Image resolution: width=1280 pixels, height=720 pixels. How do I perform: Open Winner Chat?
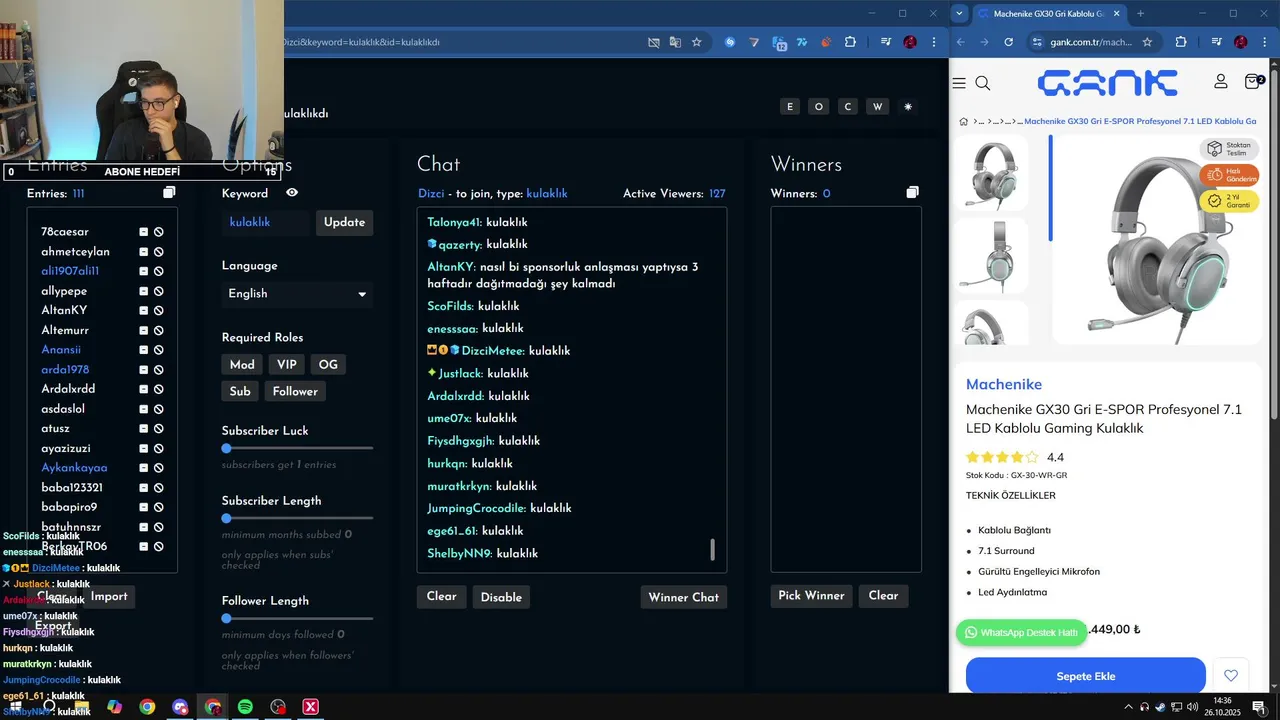[x=683, y=597]
